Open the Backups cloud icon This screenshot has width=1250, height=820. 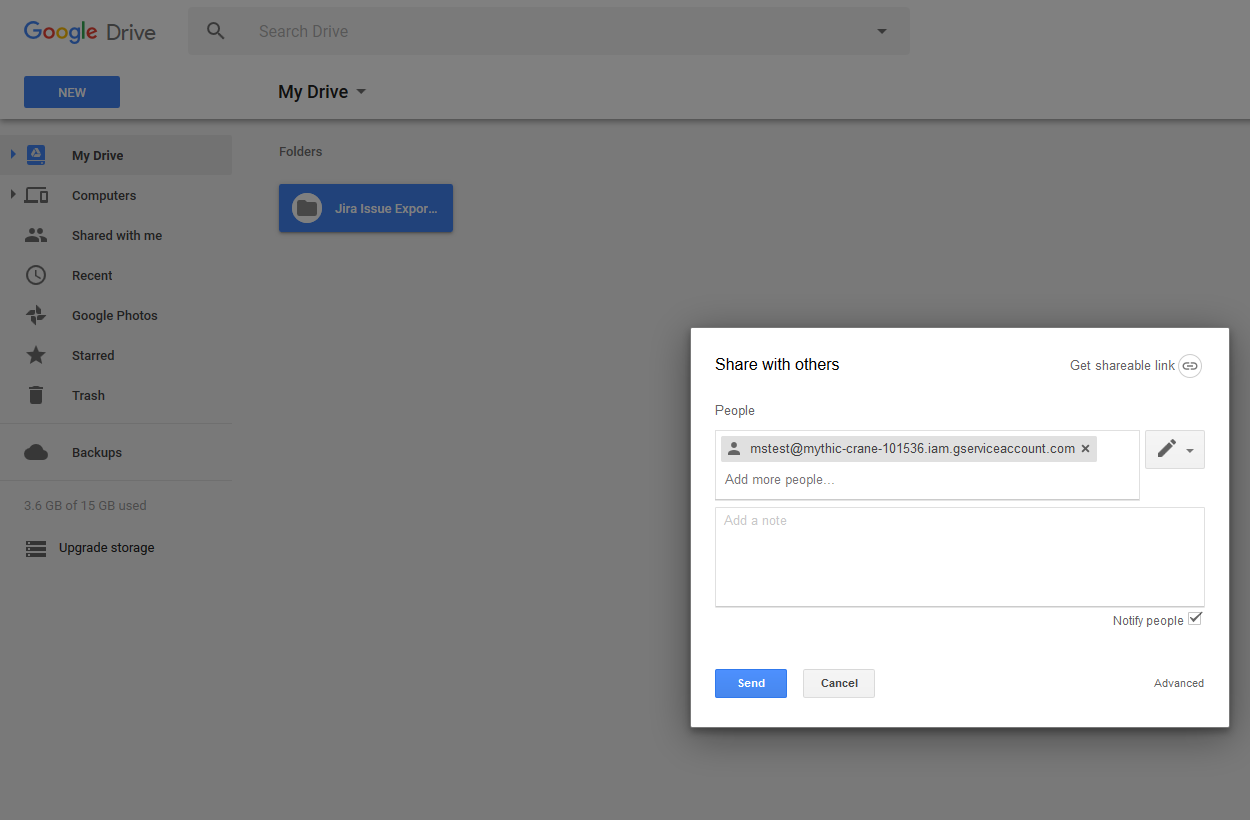click(x=36, y=453)
